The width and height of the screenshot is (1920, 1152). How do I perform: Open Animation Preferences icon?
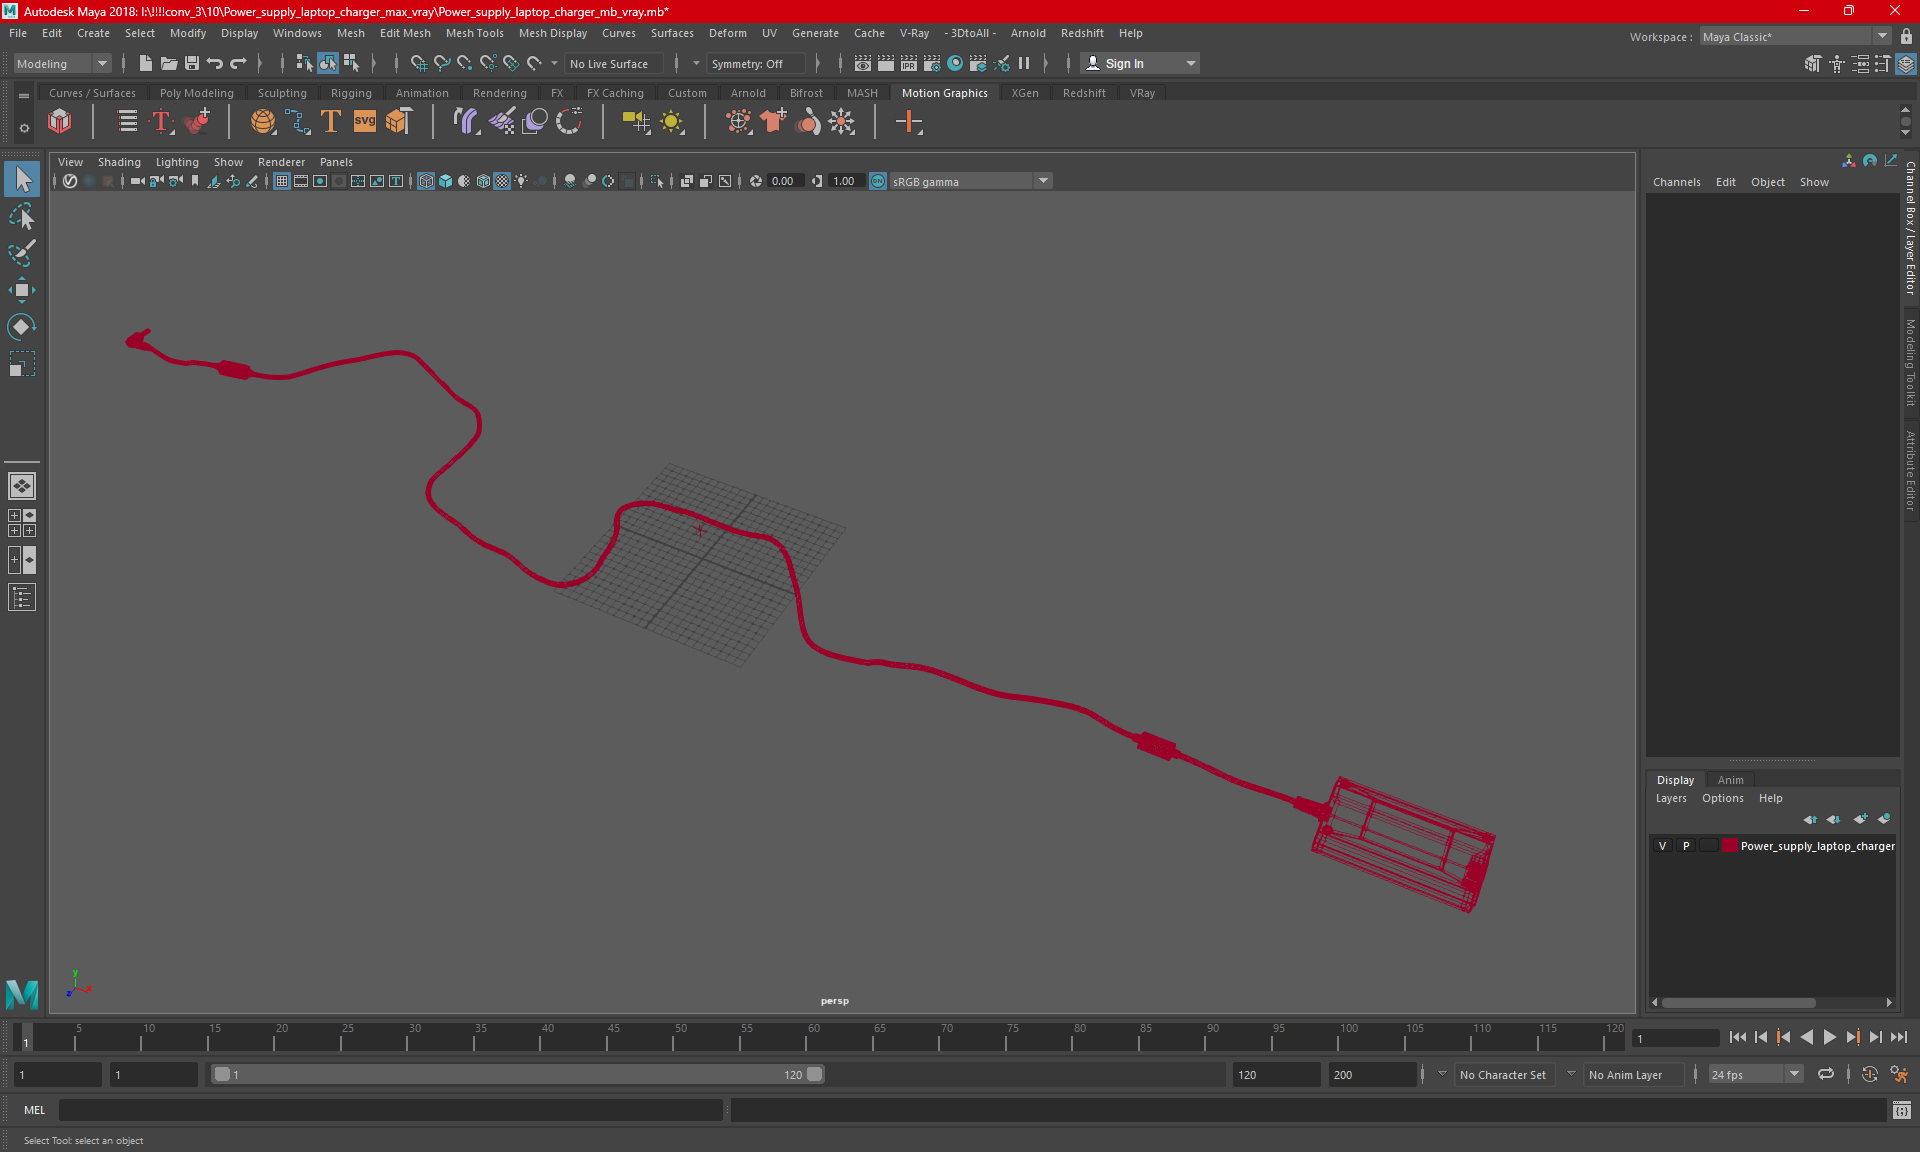click(x=1899, y=1074)
